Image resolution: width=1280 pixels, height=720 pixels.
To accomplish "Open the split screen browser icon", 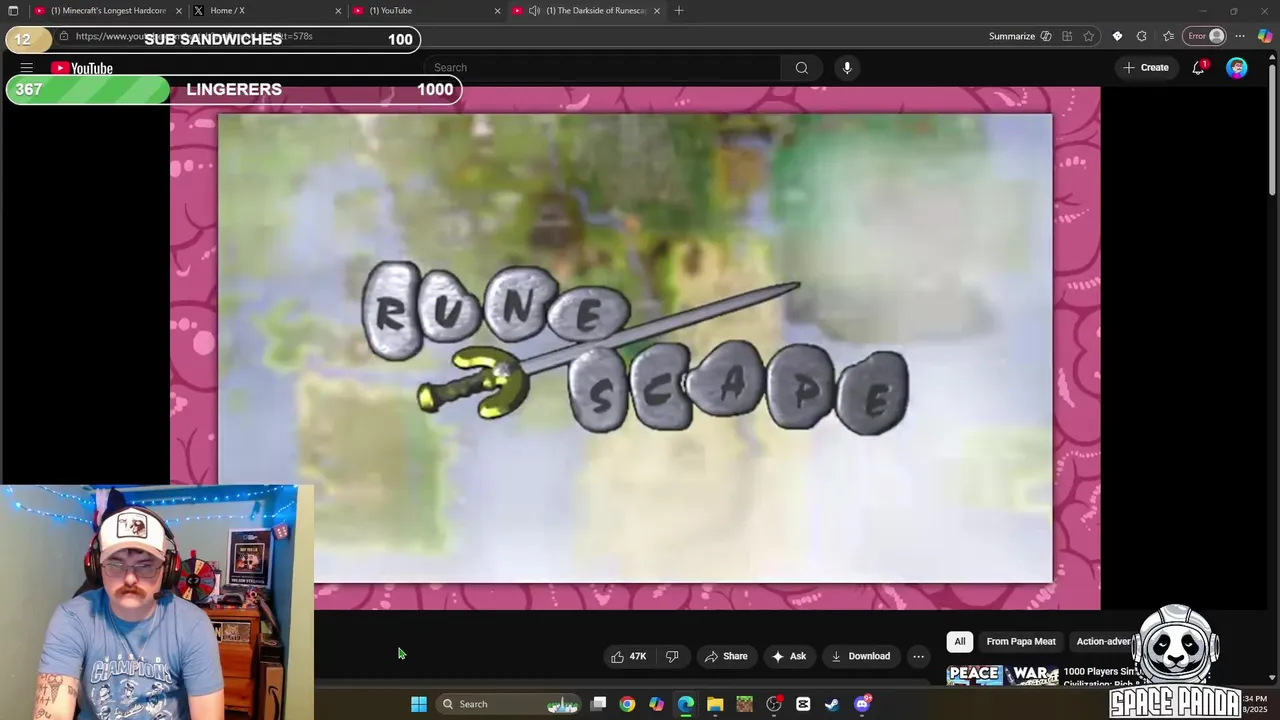I will tap(1067, 36).
